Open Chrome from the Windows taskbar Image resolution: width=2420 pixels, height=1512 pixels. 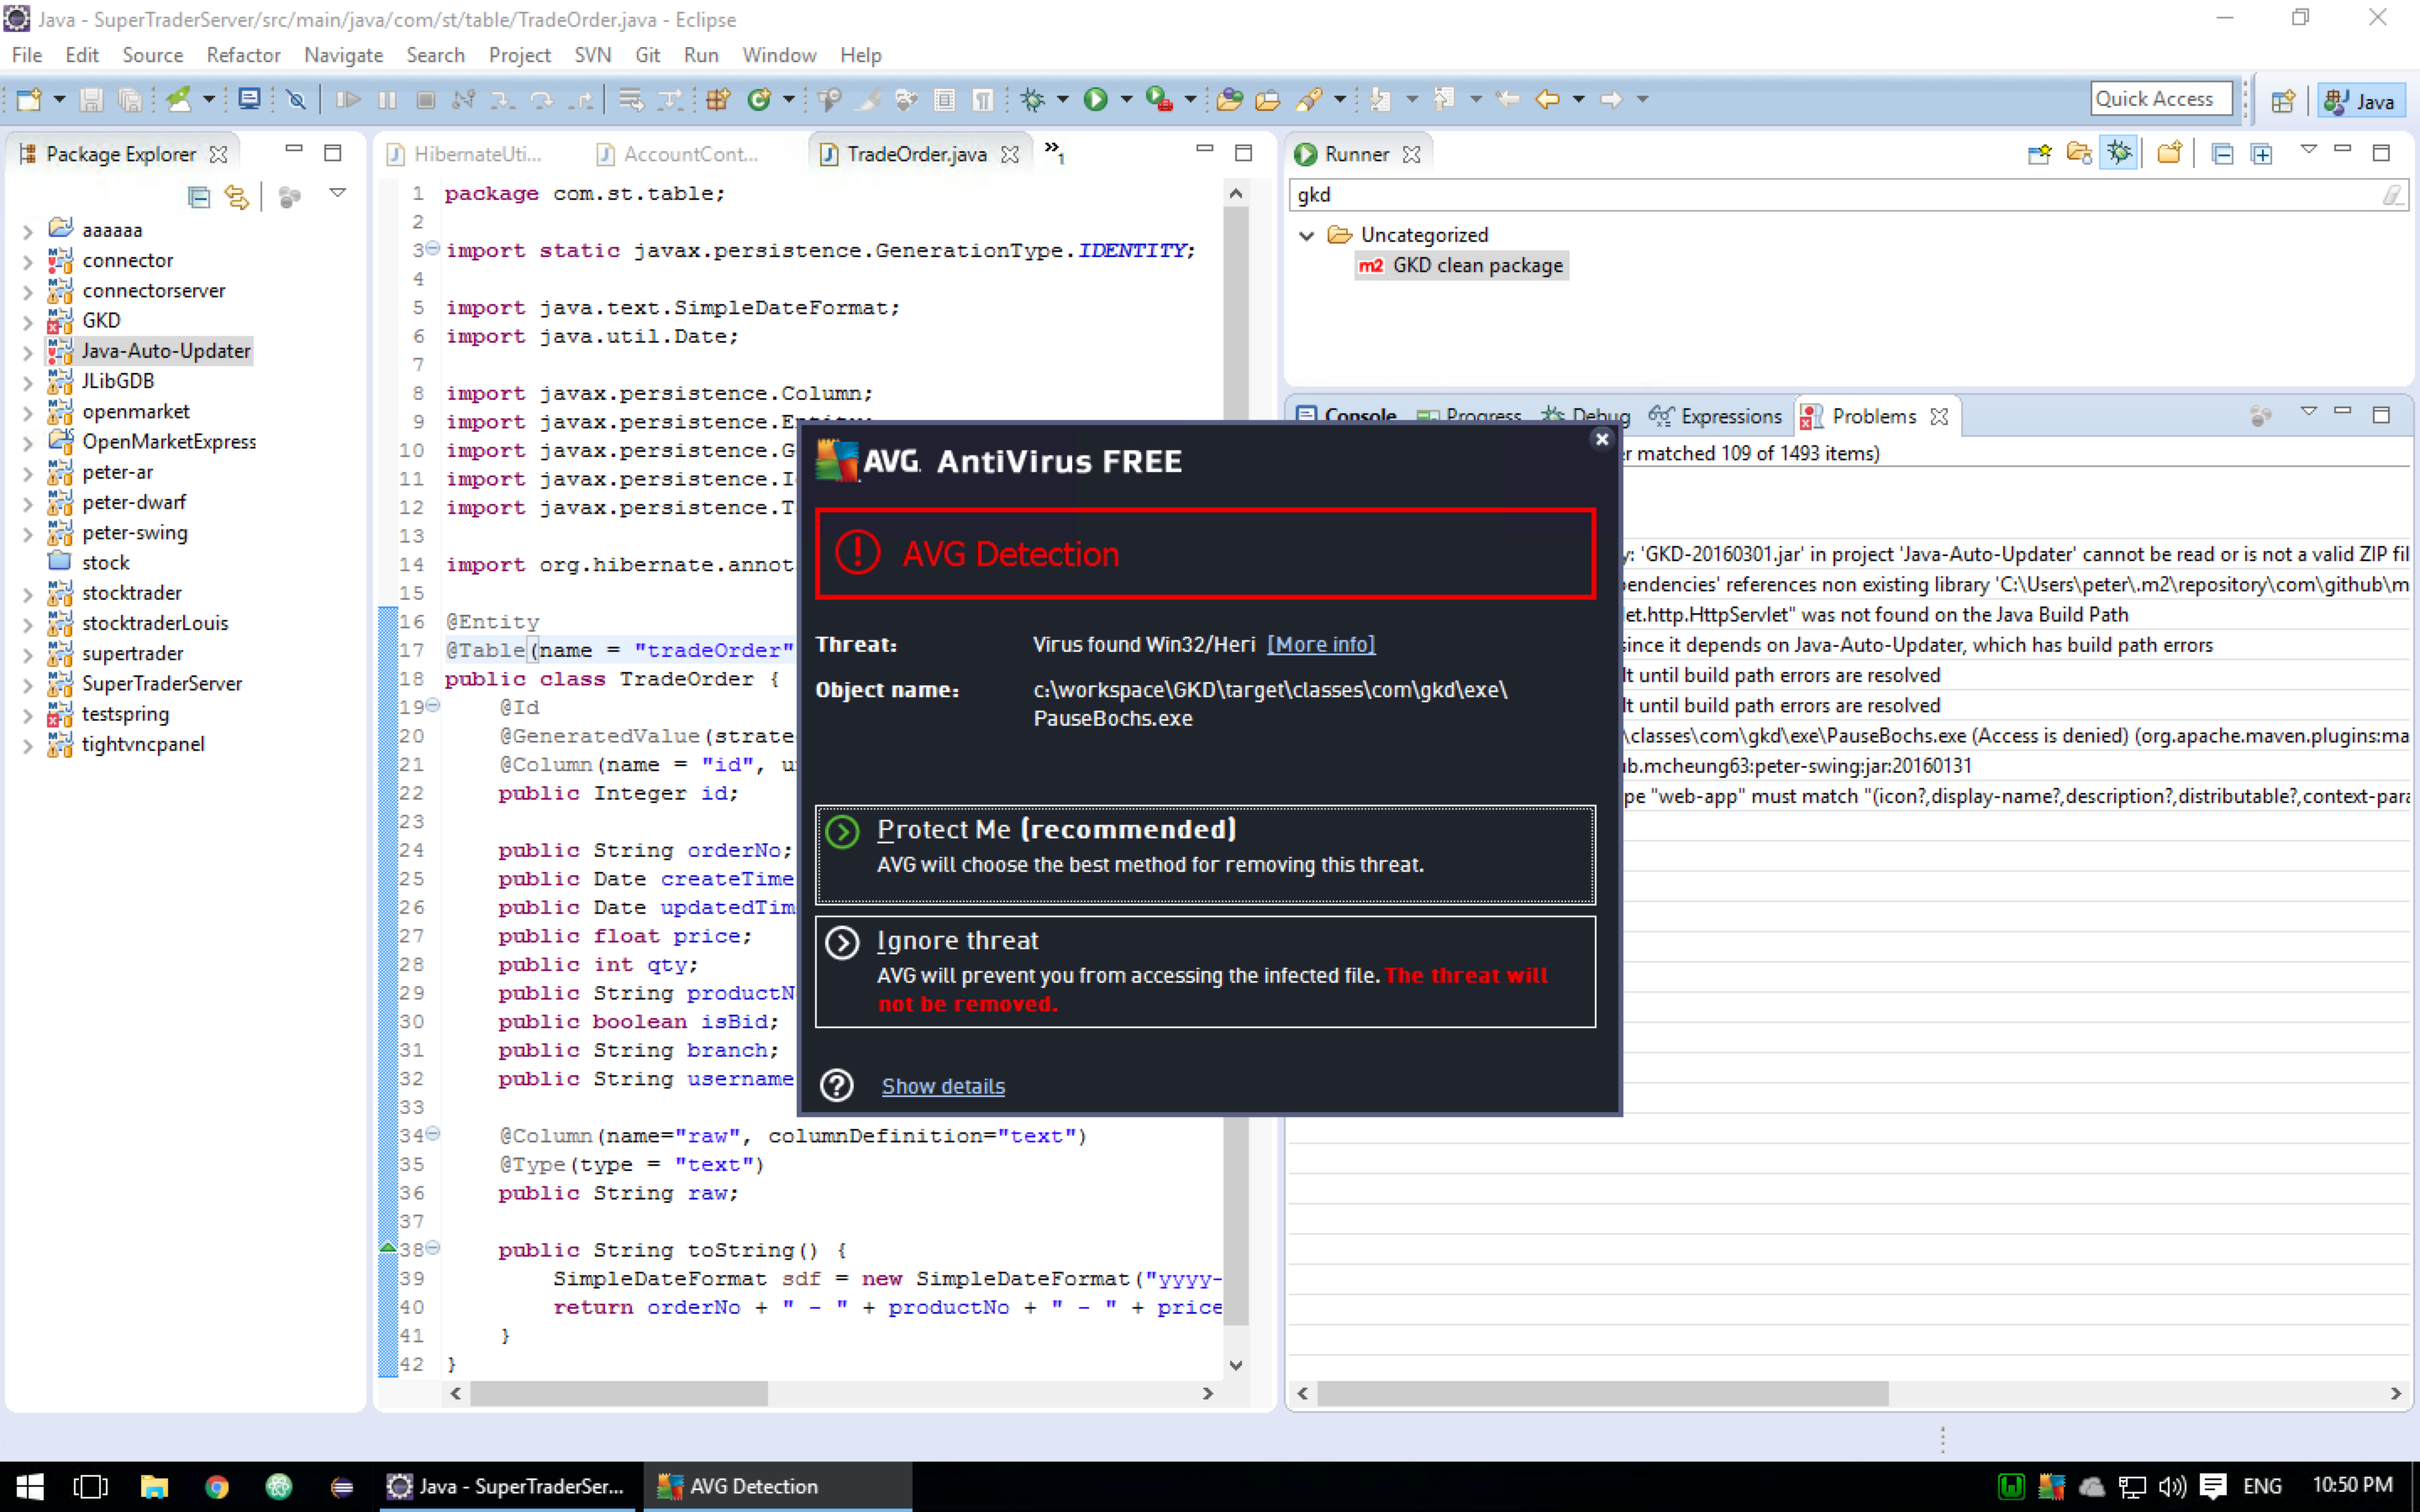216,1486
